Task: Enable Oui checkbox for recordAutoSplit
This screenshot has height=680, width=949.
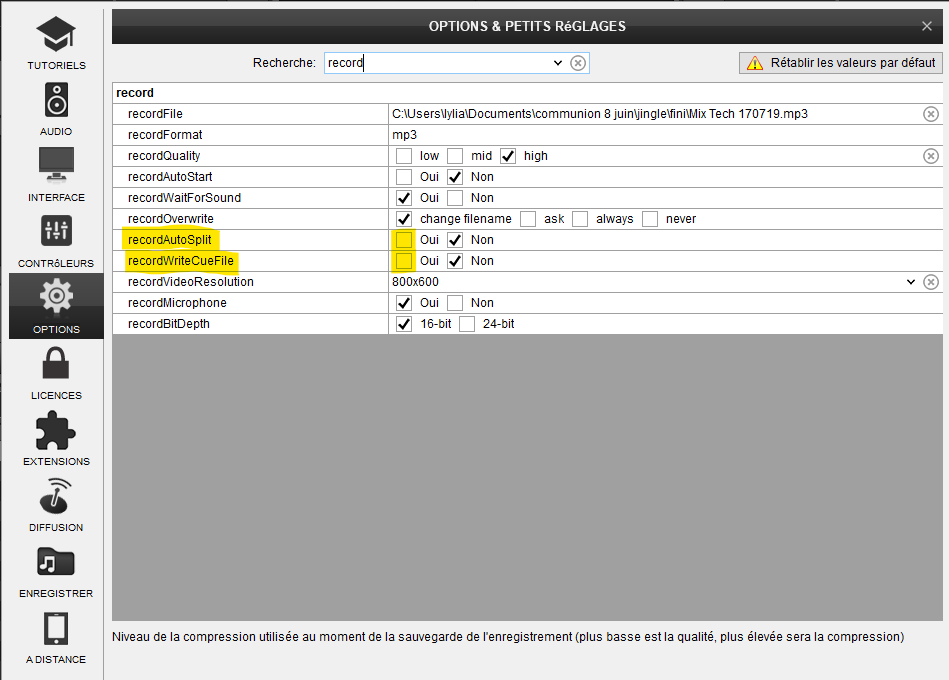Action: 404,240
